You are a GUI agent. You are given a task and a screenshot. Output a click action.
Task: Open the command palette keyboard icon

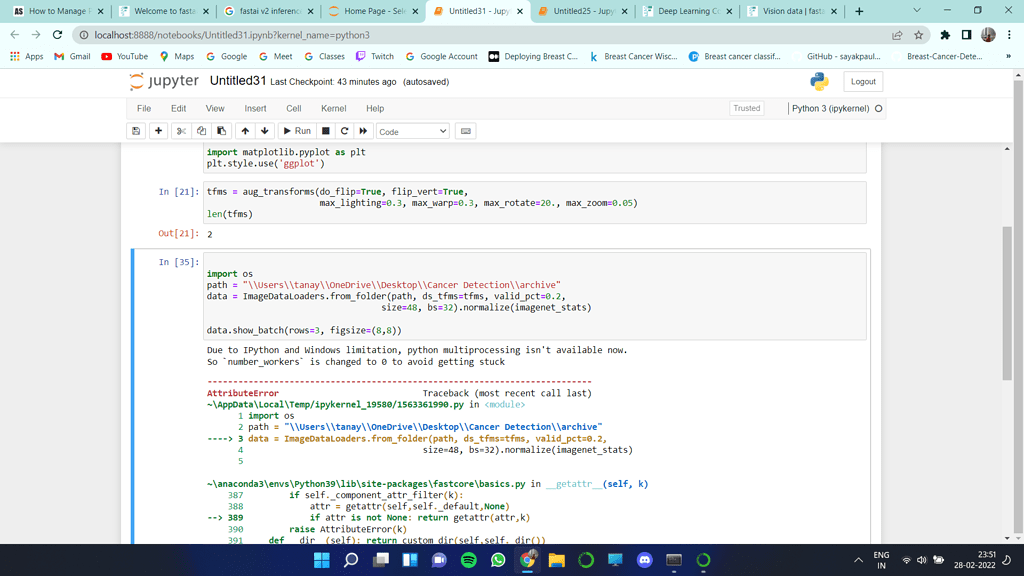pyautogui.click(x=464, y=130)
